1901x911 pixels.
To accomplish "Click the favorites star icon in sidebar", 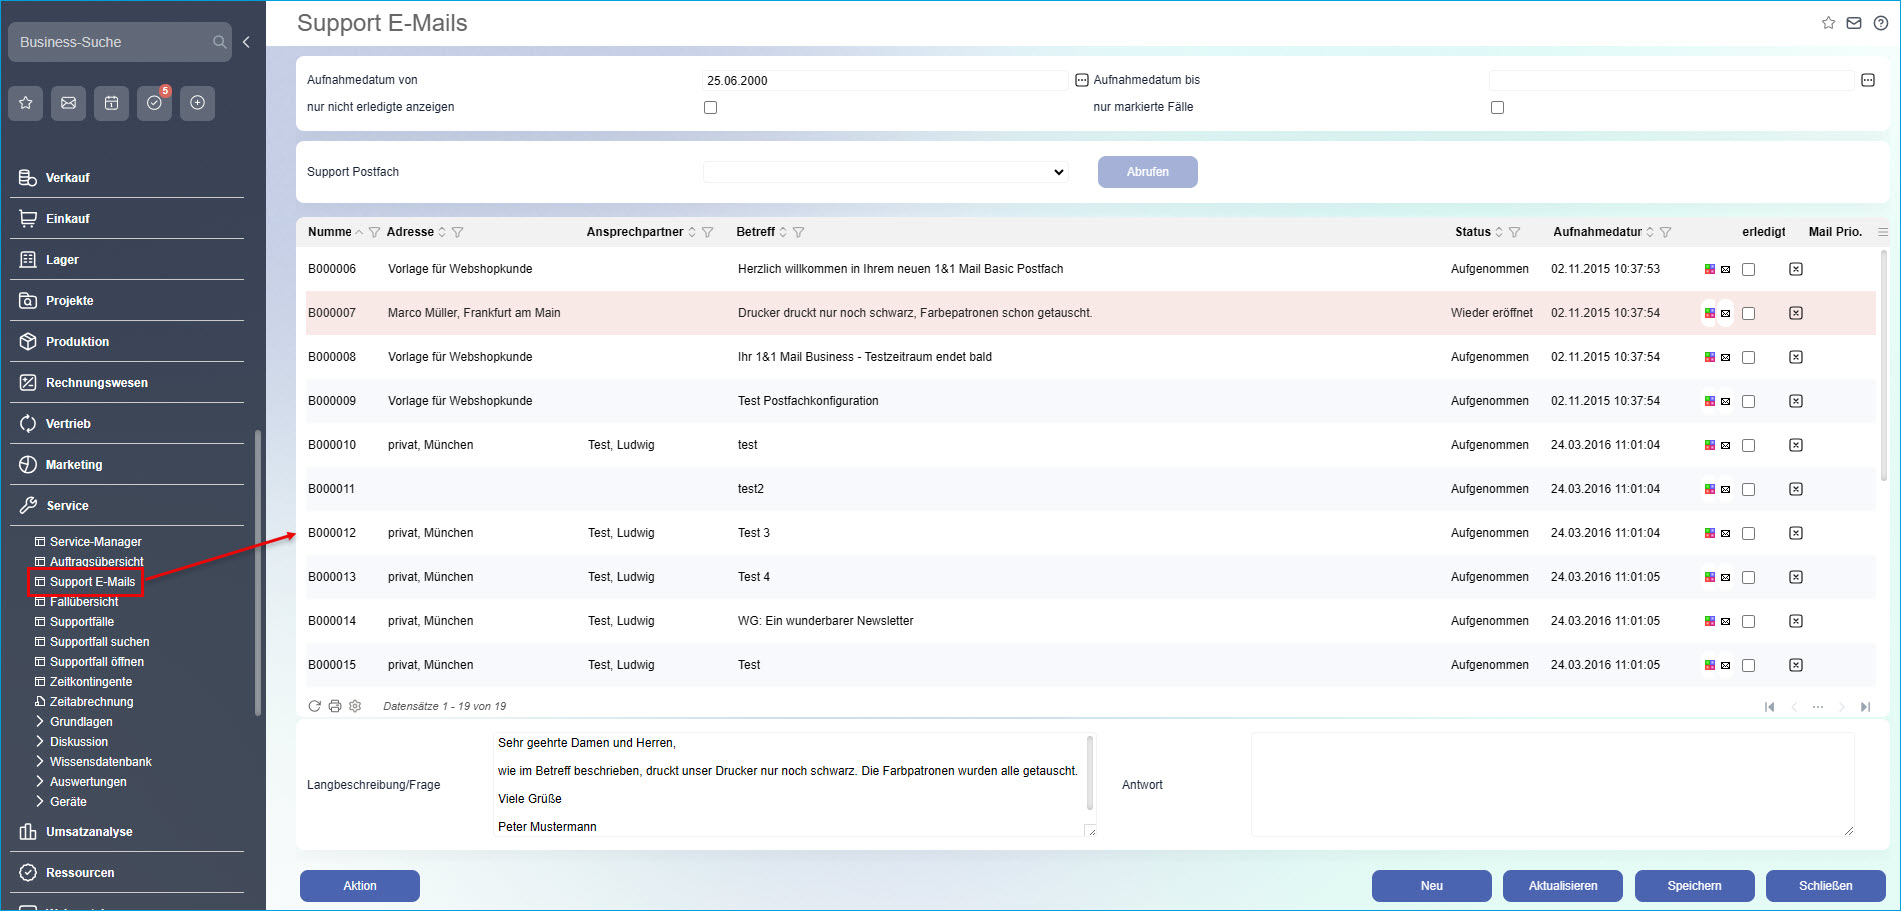I will [x=26, y=103].
